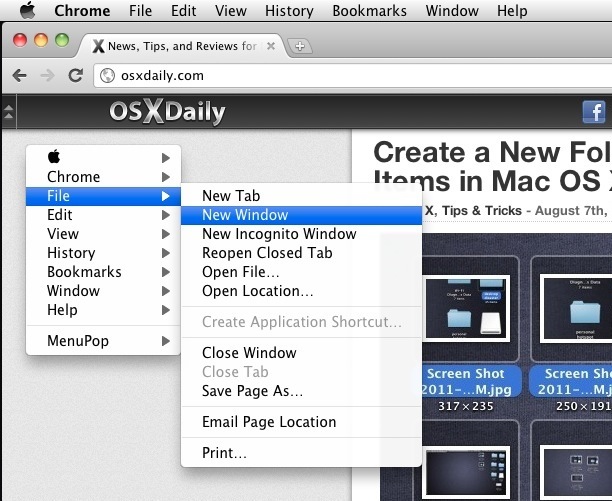Choose Open Location… from the submenu
Image resolution: width=612 pixels, height=501 pixels.
[301, 291]
